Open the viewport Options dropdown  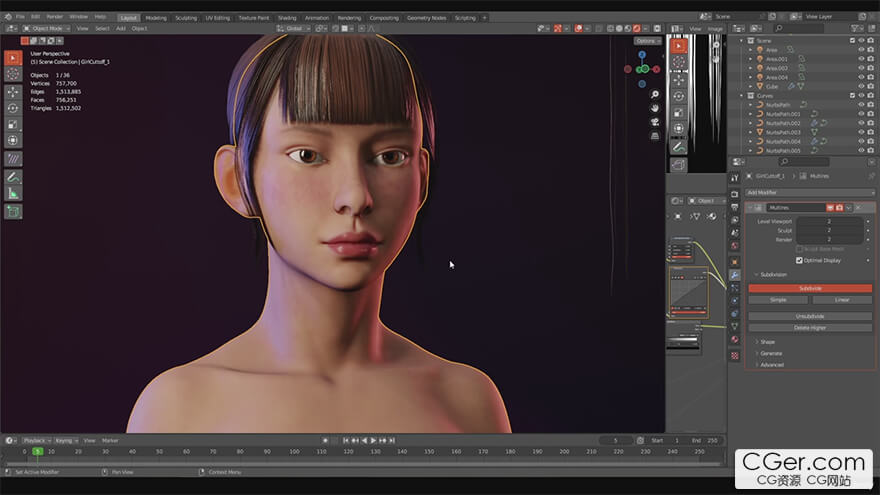(648, 41)
